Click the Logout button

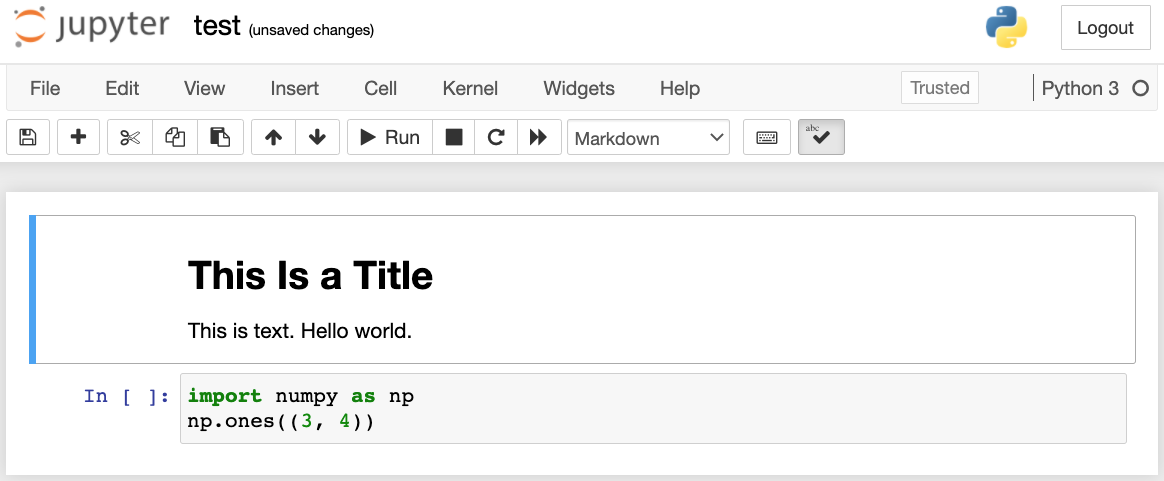pyautogui.click(x=1105, y=28)
